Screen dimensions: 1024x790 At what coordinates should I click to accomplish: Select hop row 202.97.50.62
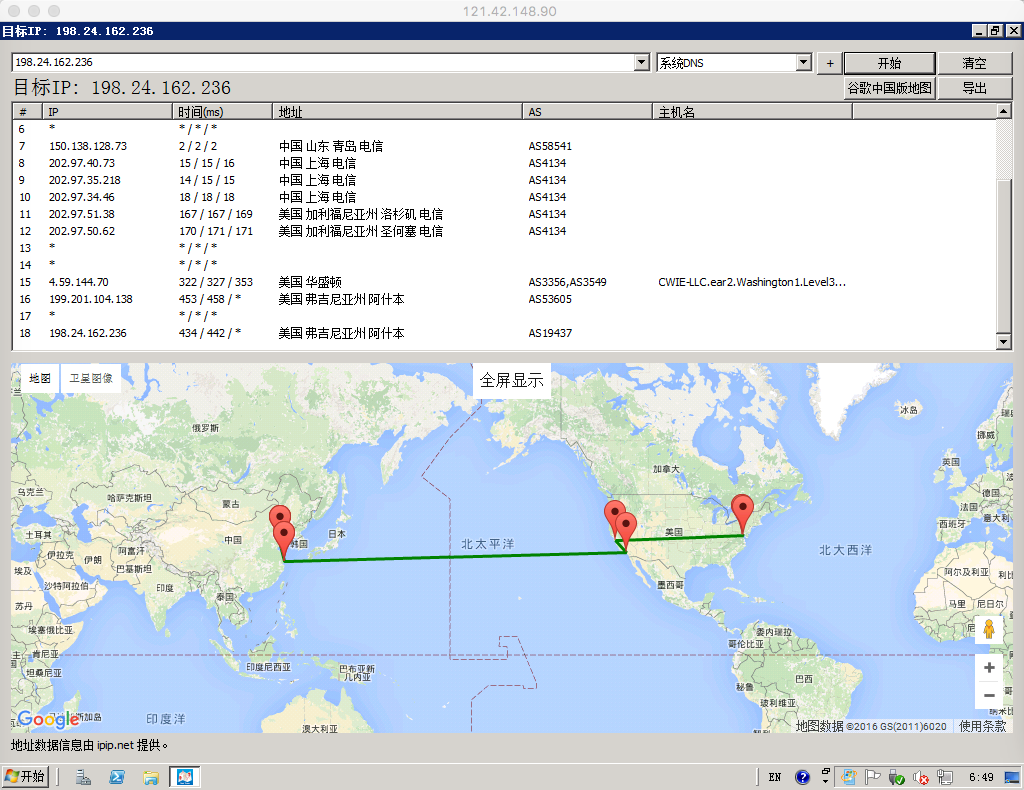pyautogui.click(x=503, y=231)
